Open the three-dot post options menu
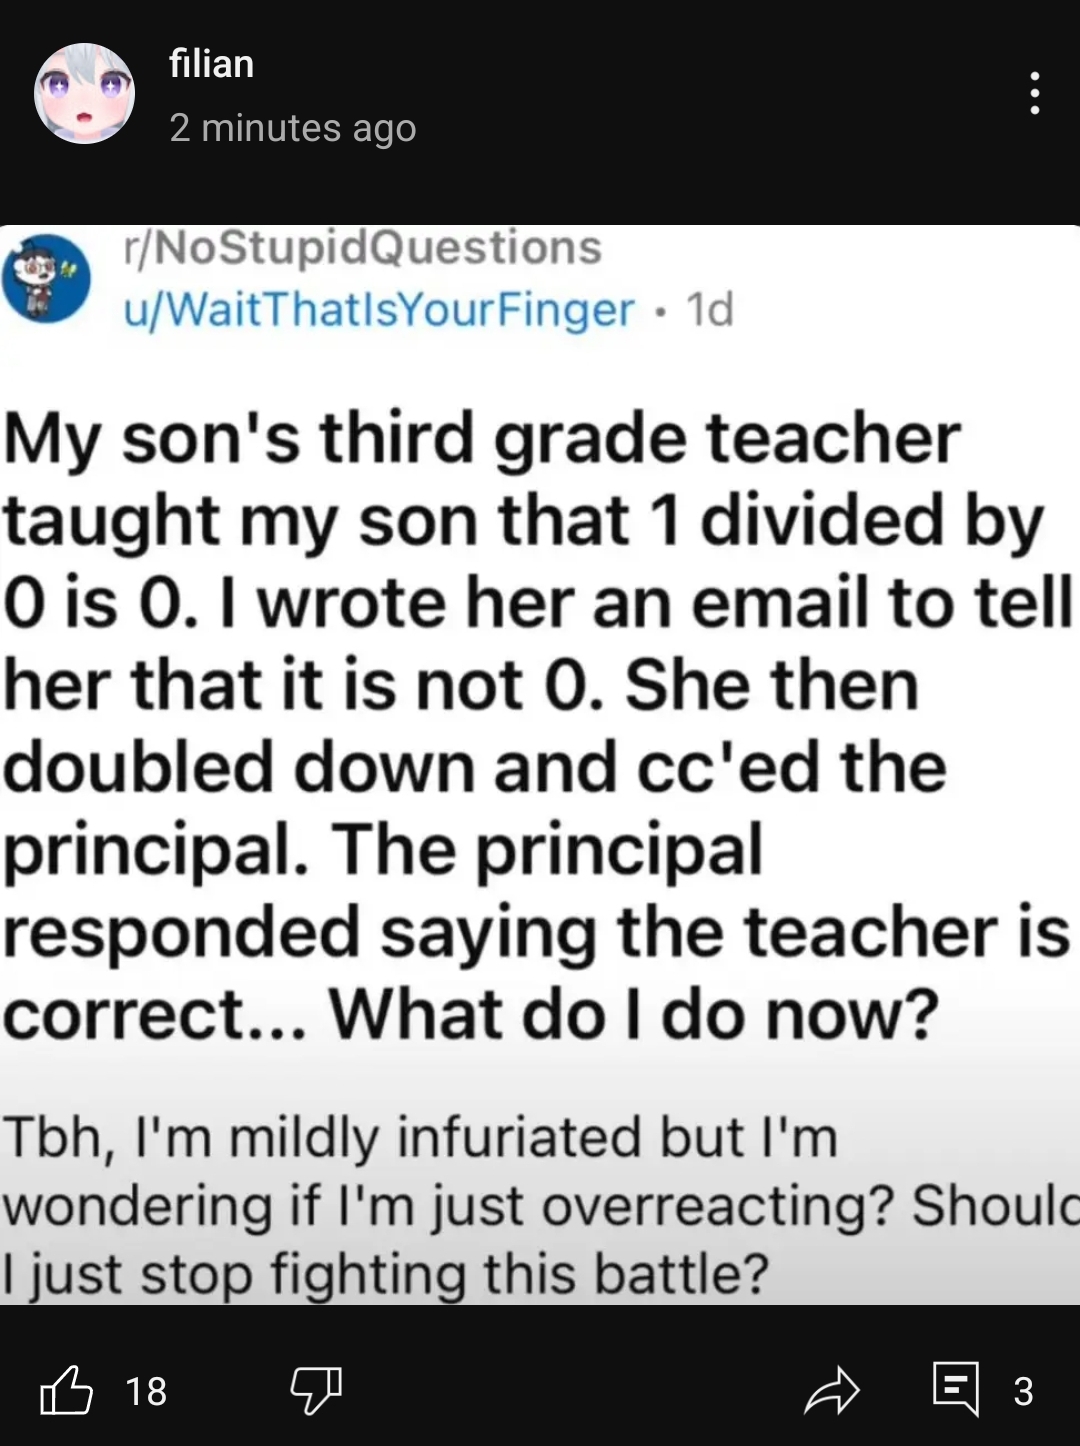Image resolution: width=1080 pixels, height=1446 pixels. [x=1035, y=93]
